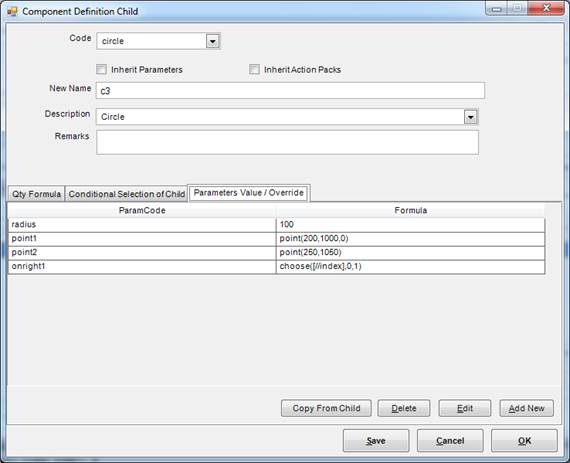This screenshot has width=570, height=463.
Task: Click the Copy From Child button
Action: coord(326,408)
